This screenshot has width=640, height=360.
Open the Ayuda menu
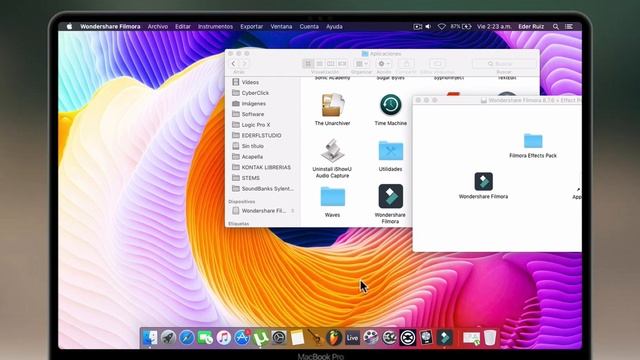pos(334,27)
